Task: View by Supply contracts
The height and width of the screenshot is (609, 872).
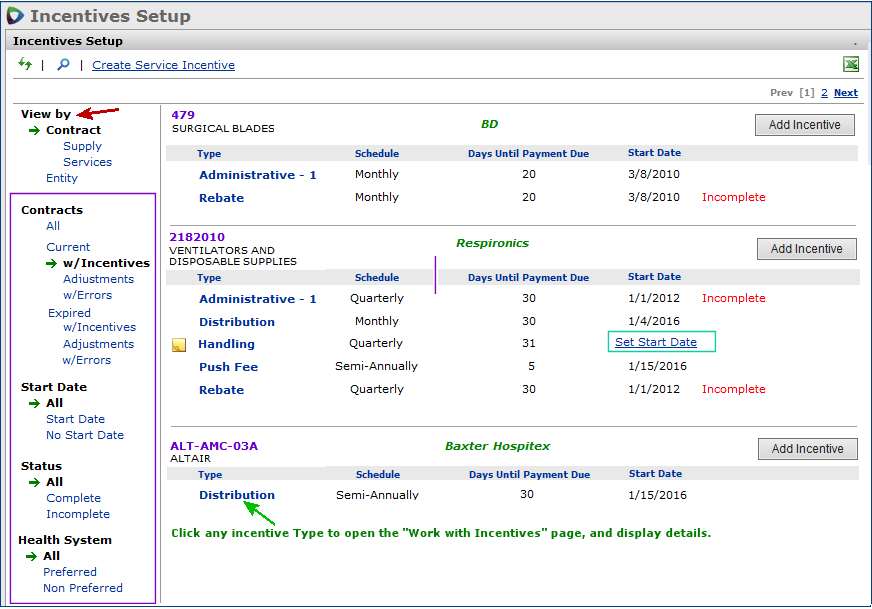Action: 82,146
